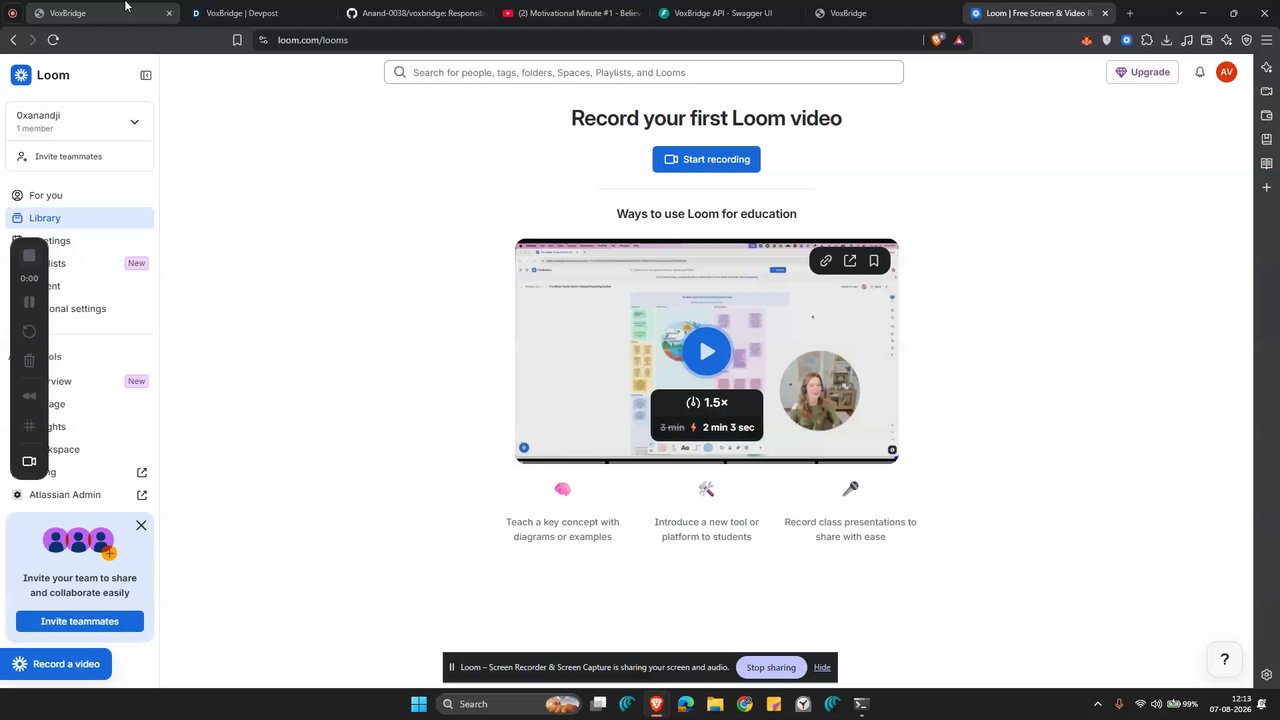Open the AV profile avatar menu
The height and width of the screenshot is (720, 1280).
point(1226,72)
